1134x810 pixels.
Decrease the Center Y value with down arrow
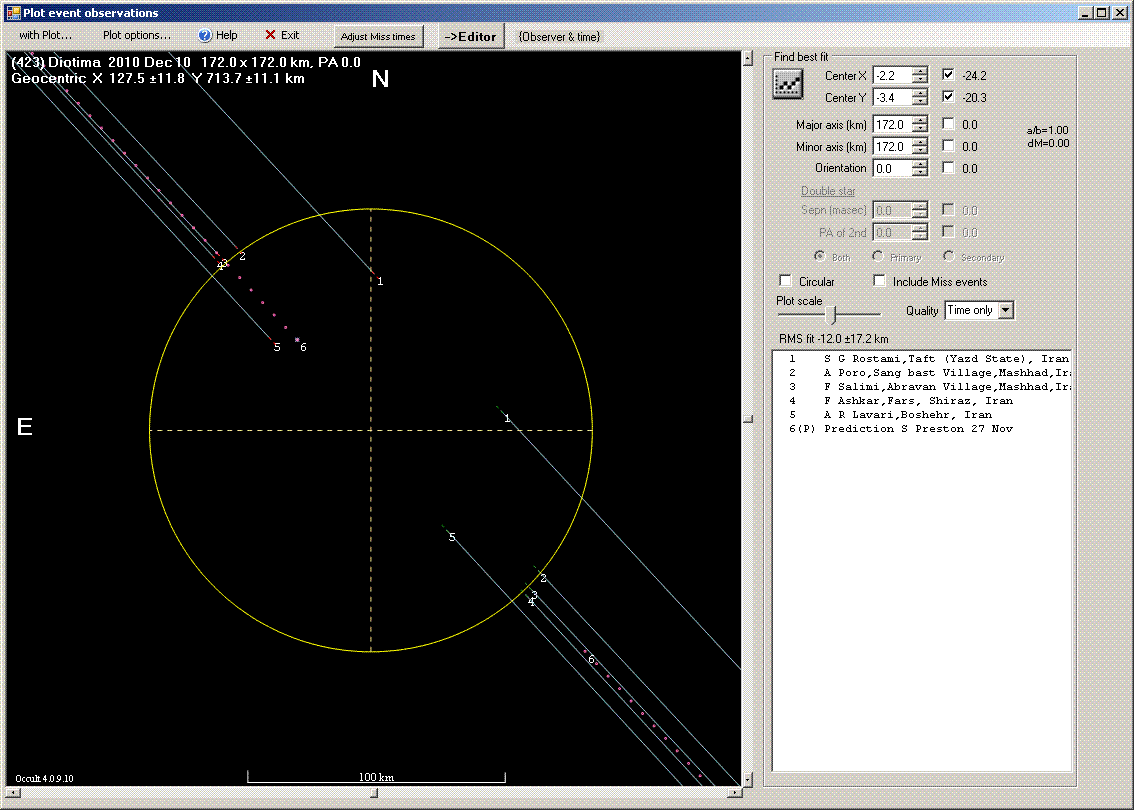tap(919, 101)
